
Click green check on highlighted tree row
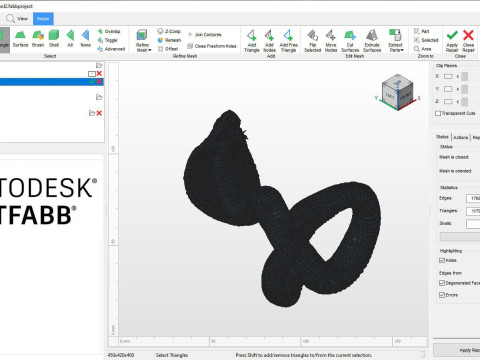click(x=92, y=82)
